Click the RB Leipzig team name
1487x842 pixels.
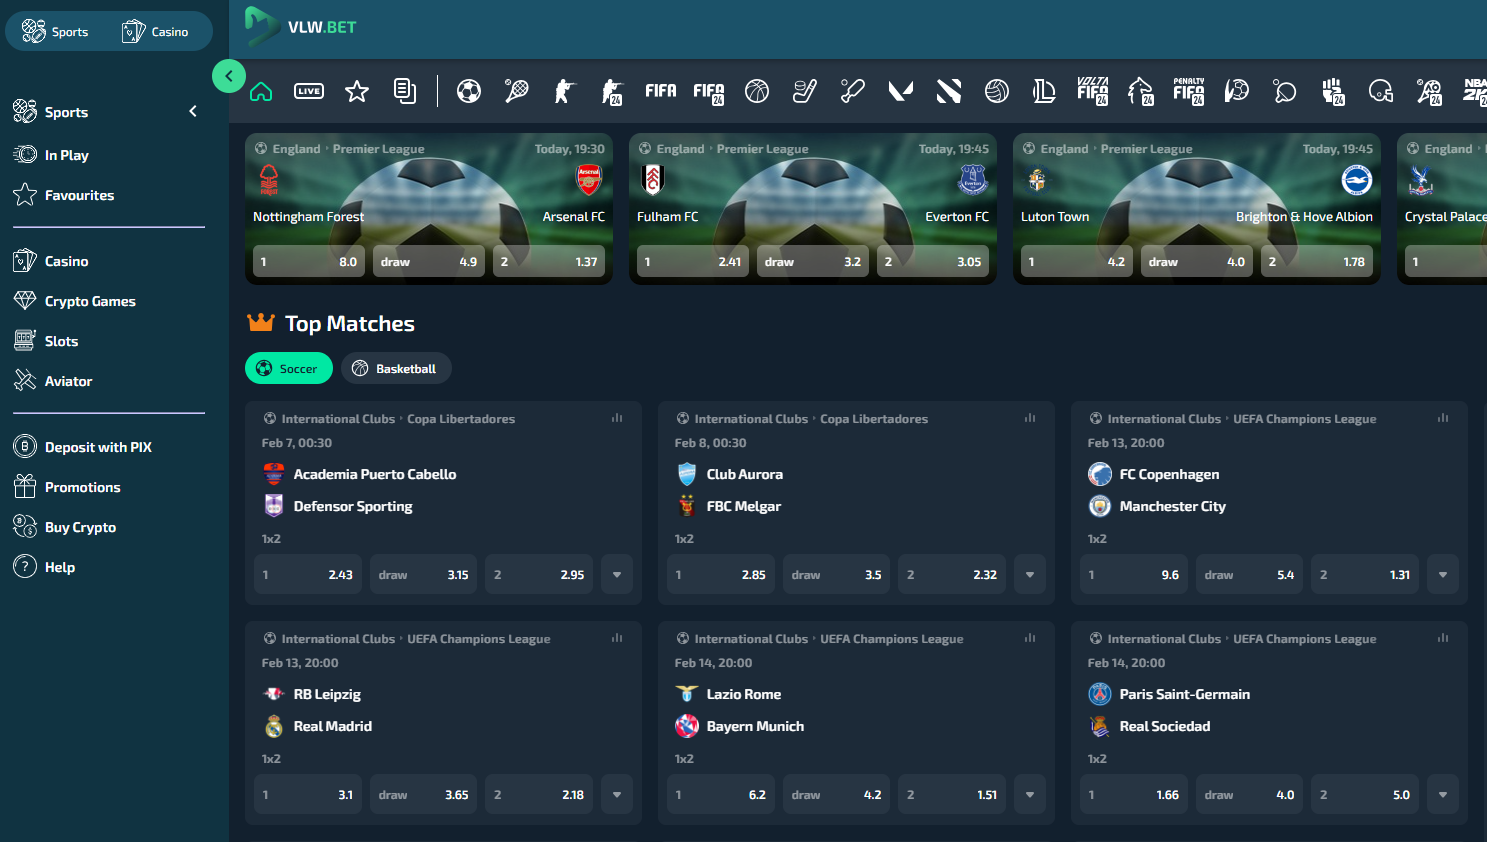327,694
